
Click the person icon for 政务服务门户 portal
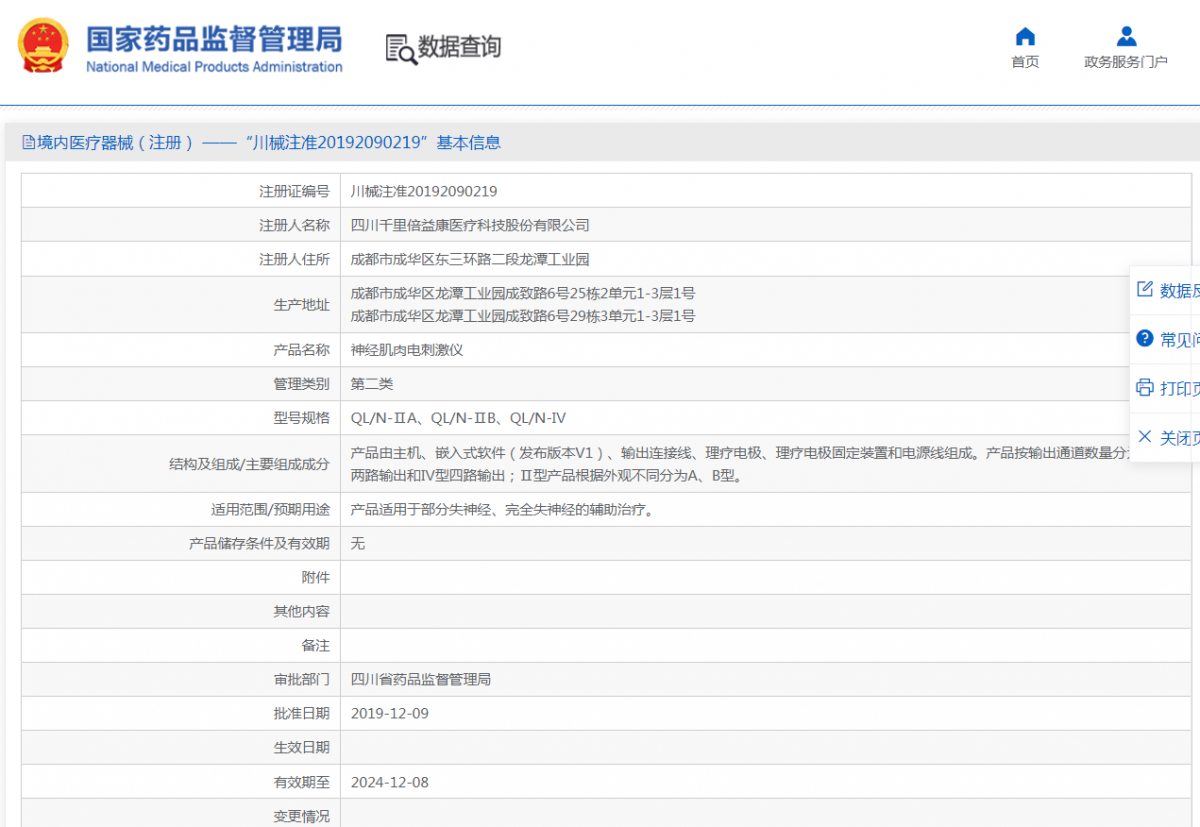pyautogui.click(x=1126, y=36)
